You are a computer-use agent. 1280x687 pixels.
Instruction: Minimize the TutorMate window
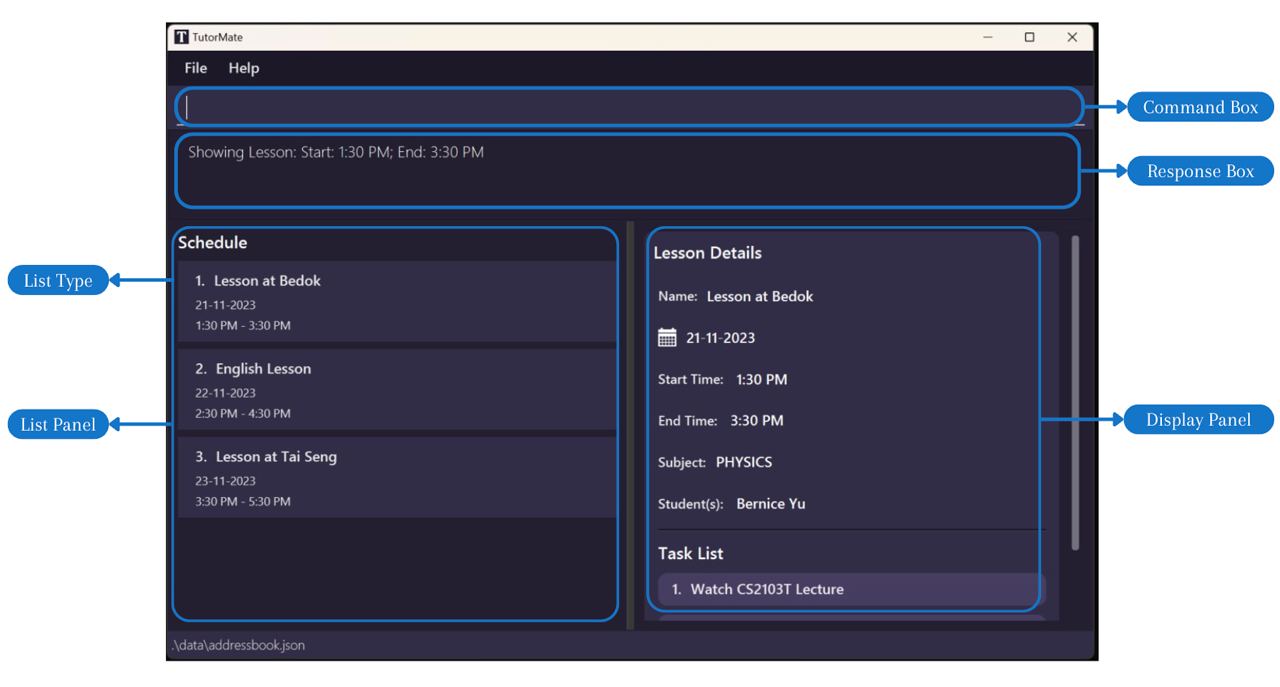pyautogui.click(x=988, y=37)
